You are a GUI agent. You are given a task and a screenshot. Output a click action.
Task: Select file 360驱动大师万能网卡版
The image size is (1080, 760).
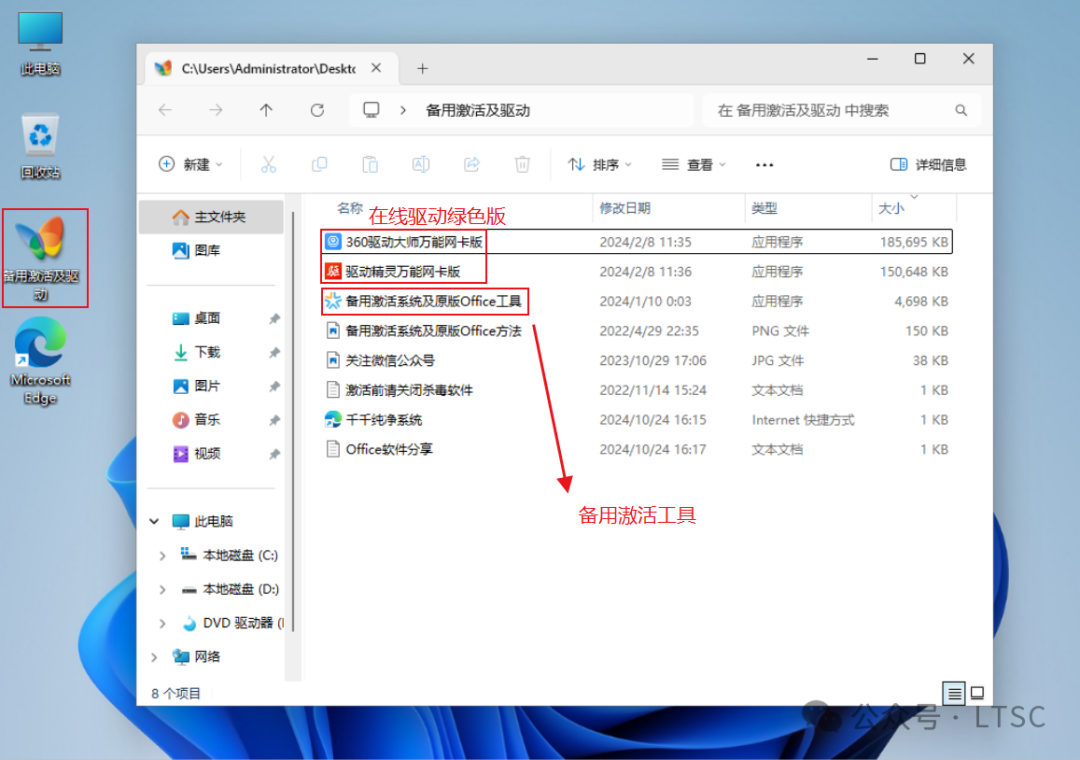pyautogui.click(x=636, y=242)
